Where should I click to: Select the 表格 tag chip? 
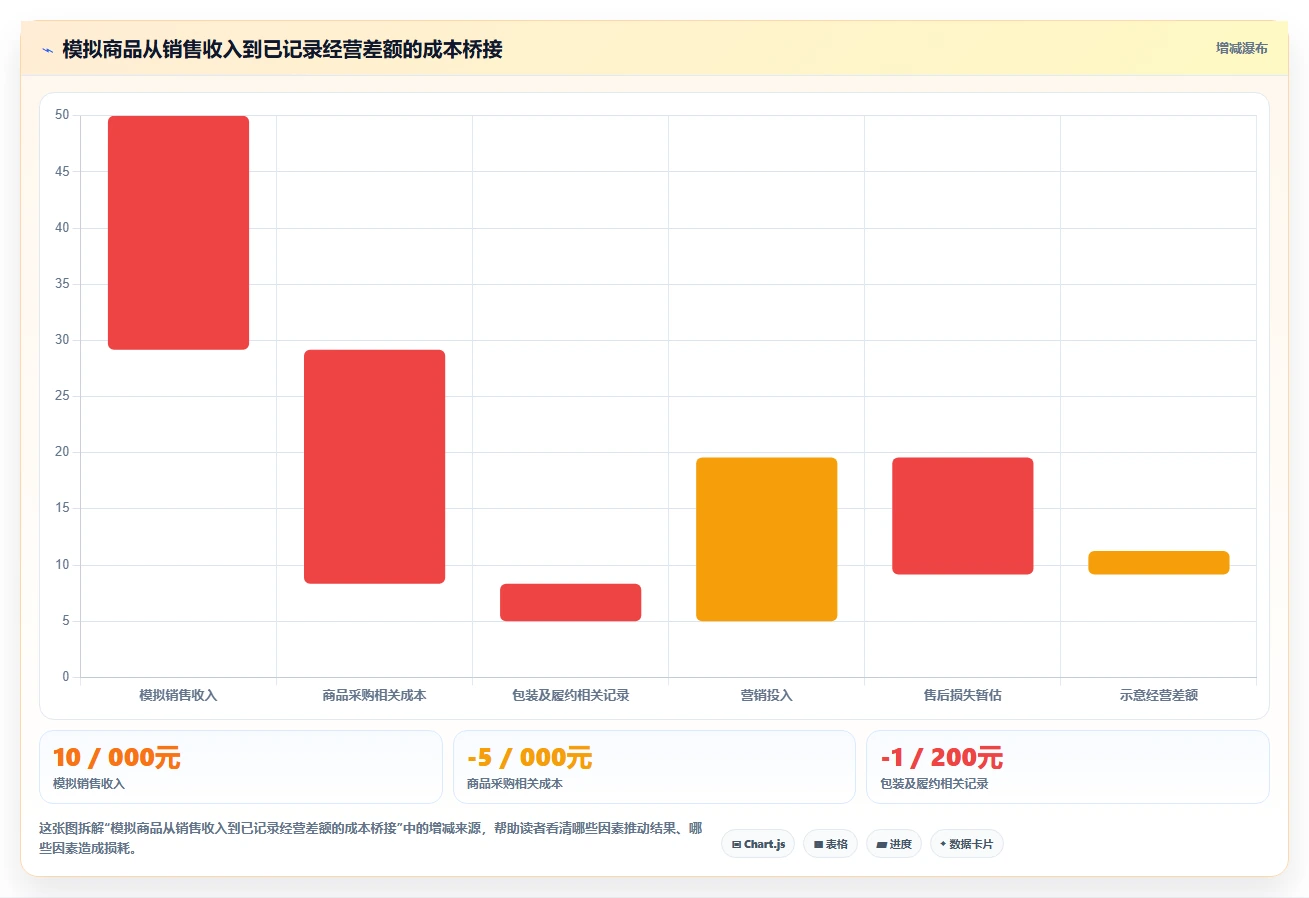point(830,844)
